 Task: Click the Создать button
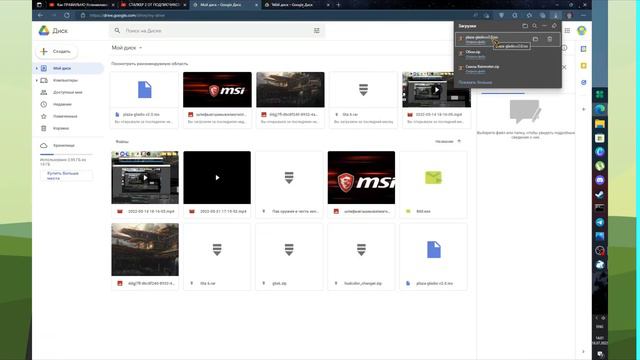click(x=57, y=51)
